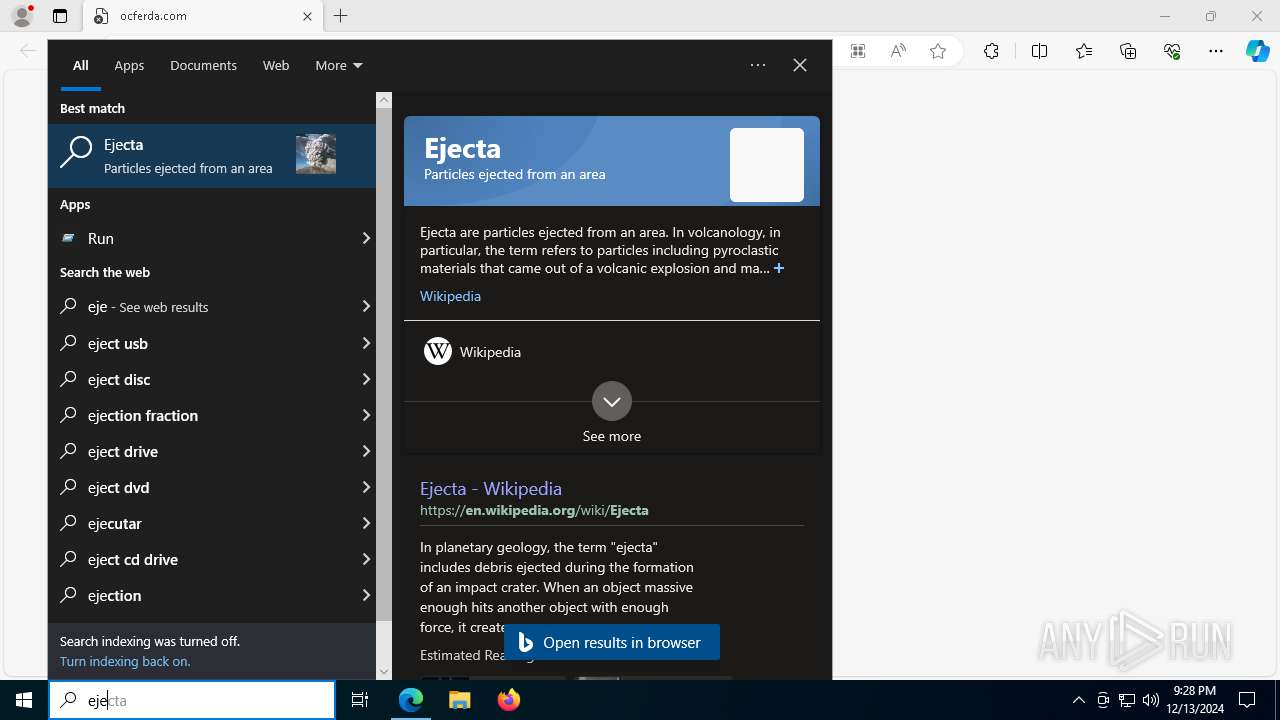Open the Ejecta best match result

[212, 155]
